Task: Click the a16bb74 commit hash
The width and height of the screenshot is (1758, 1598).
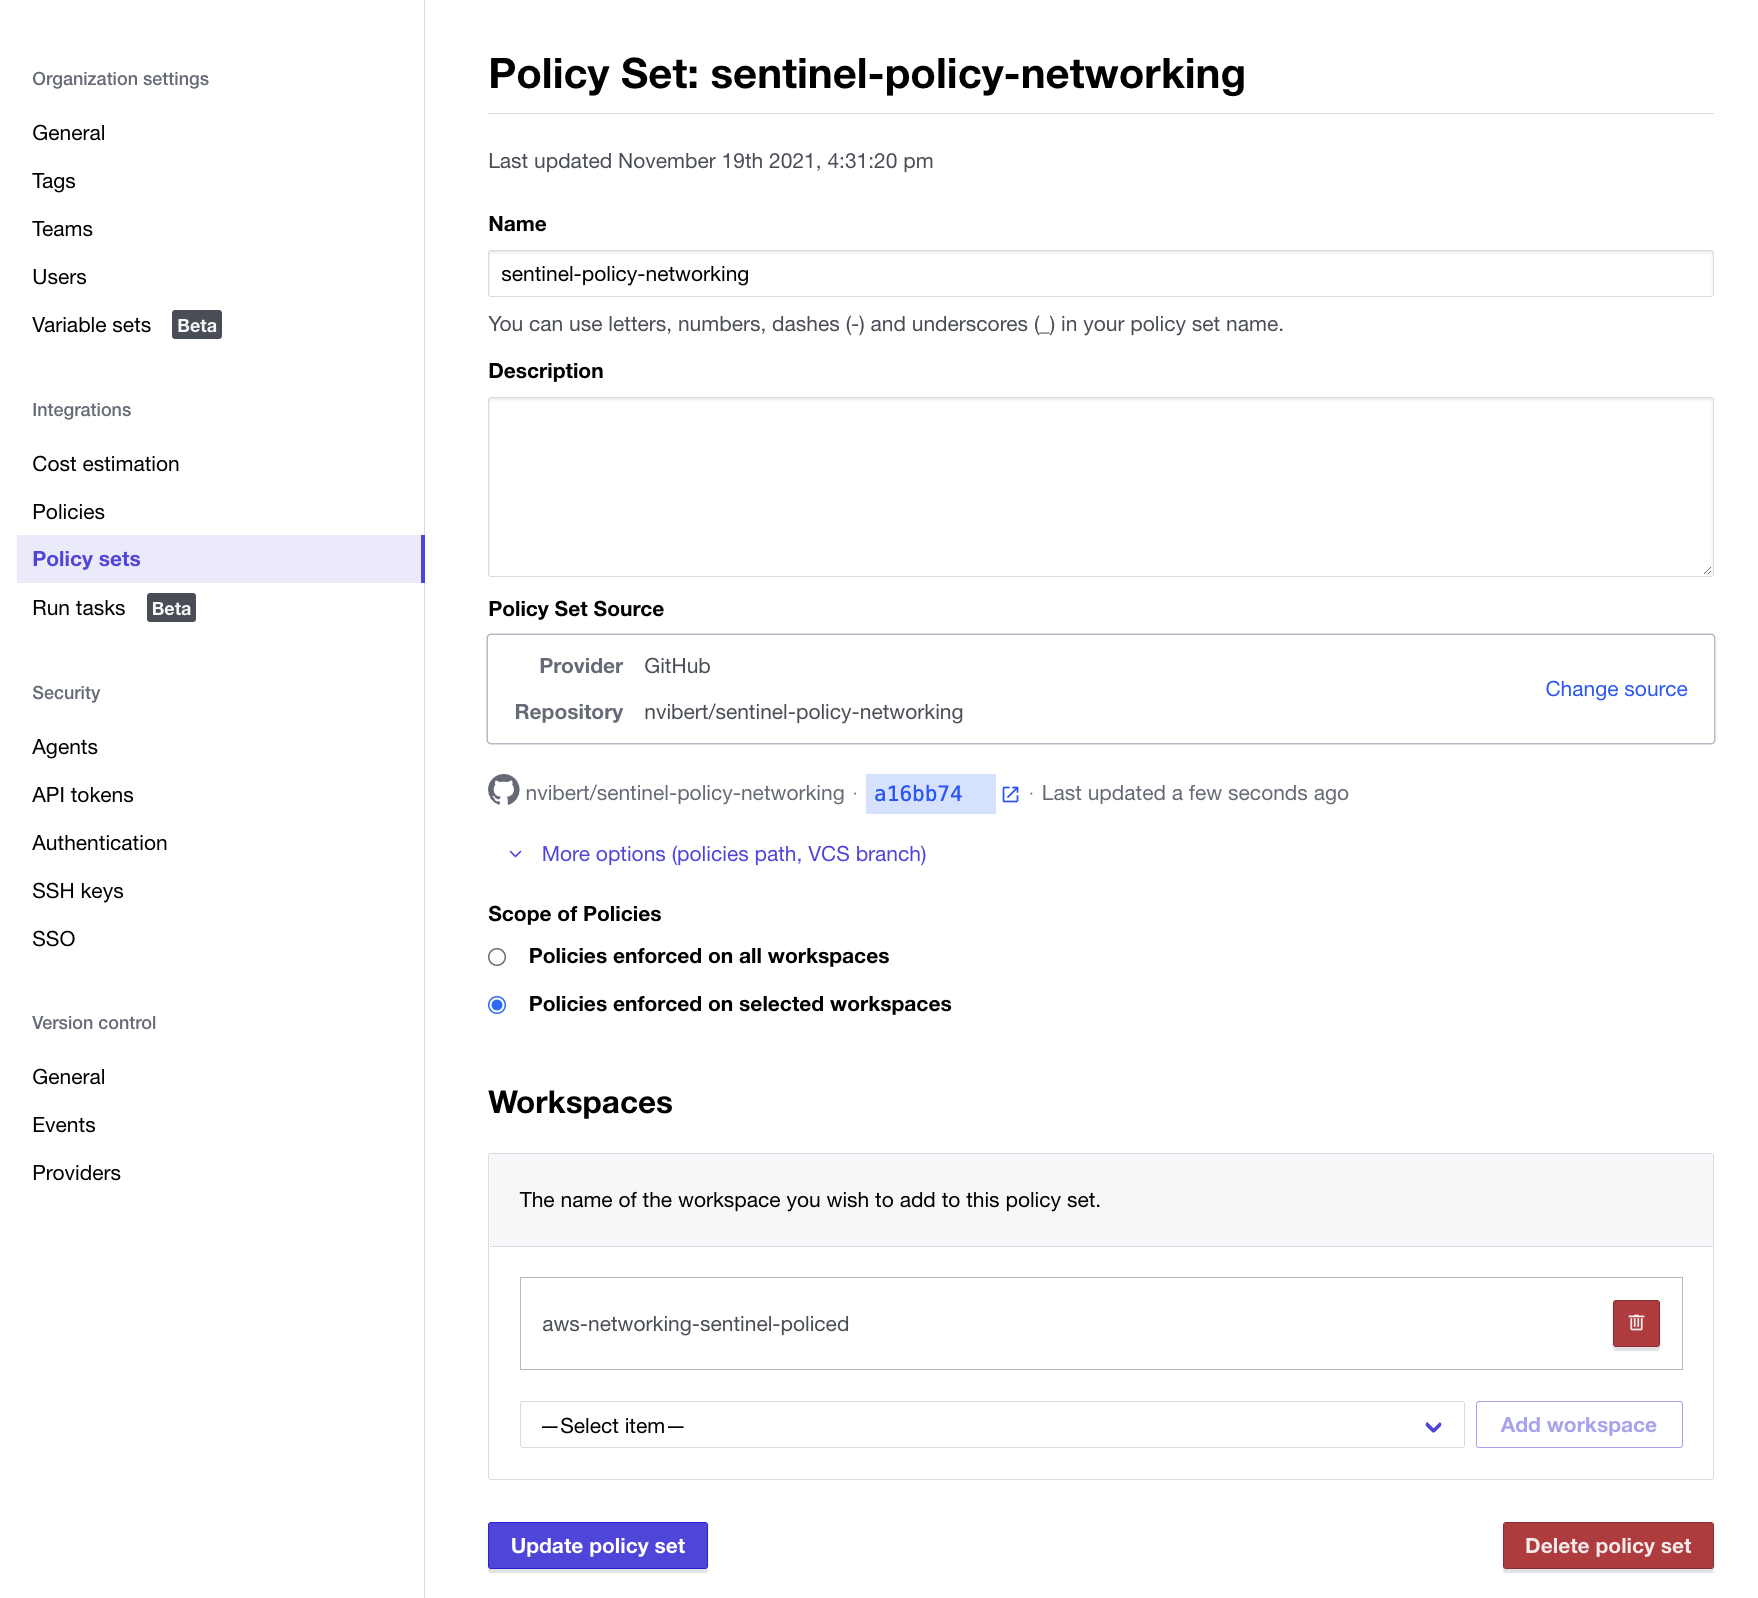Action: click(918, 794)
